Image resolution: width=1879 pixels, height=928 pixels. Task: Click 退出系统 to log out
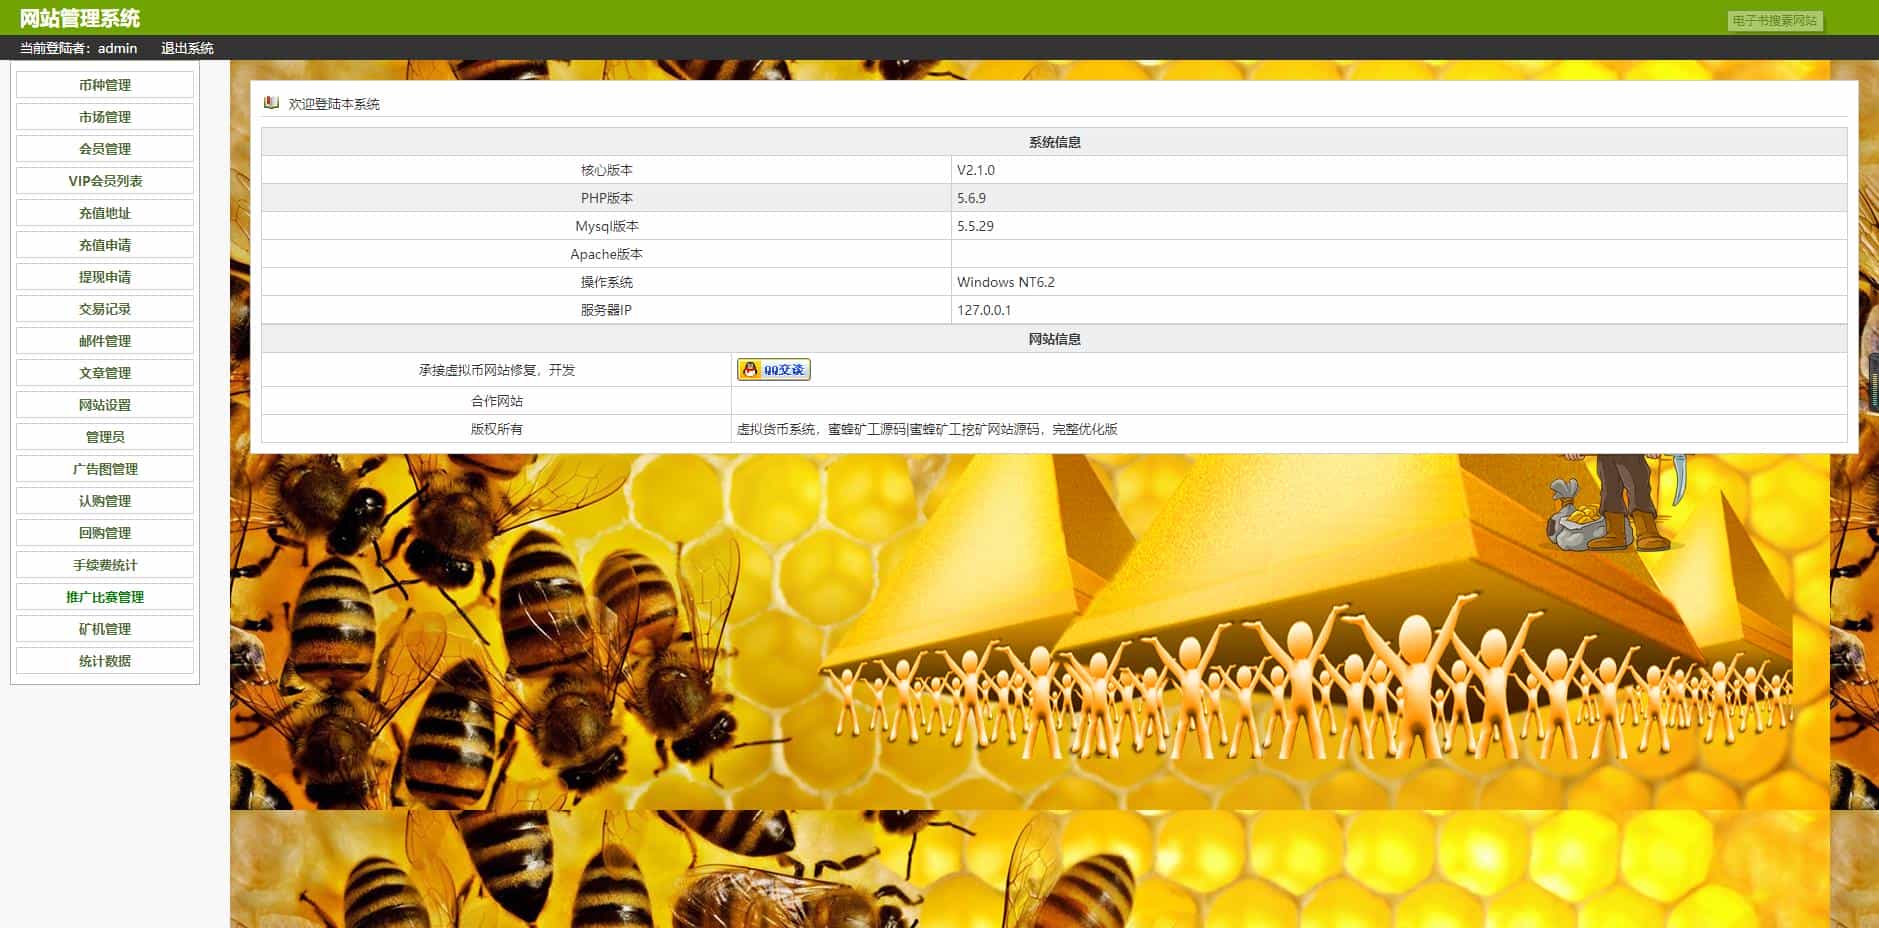pos(187,48)
